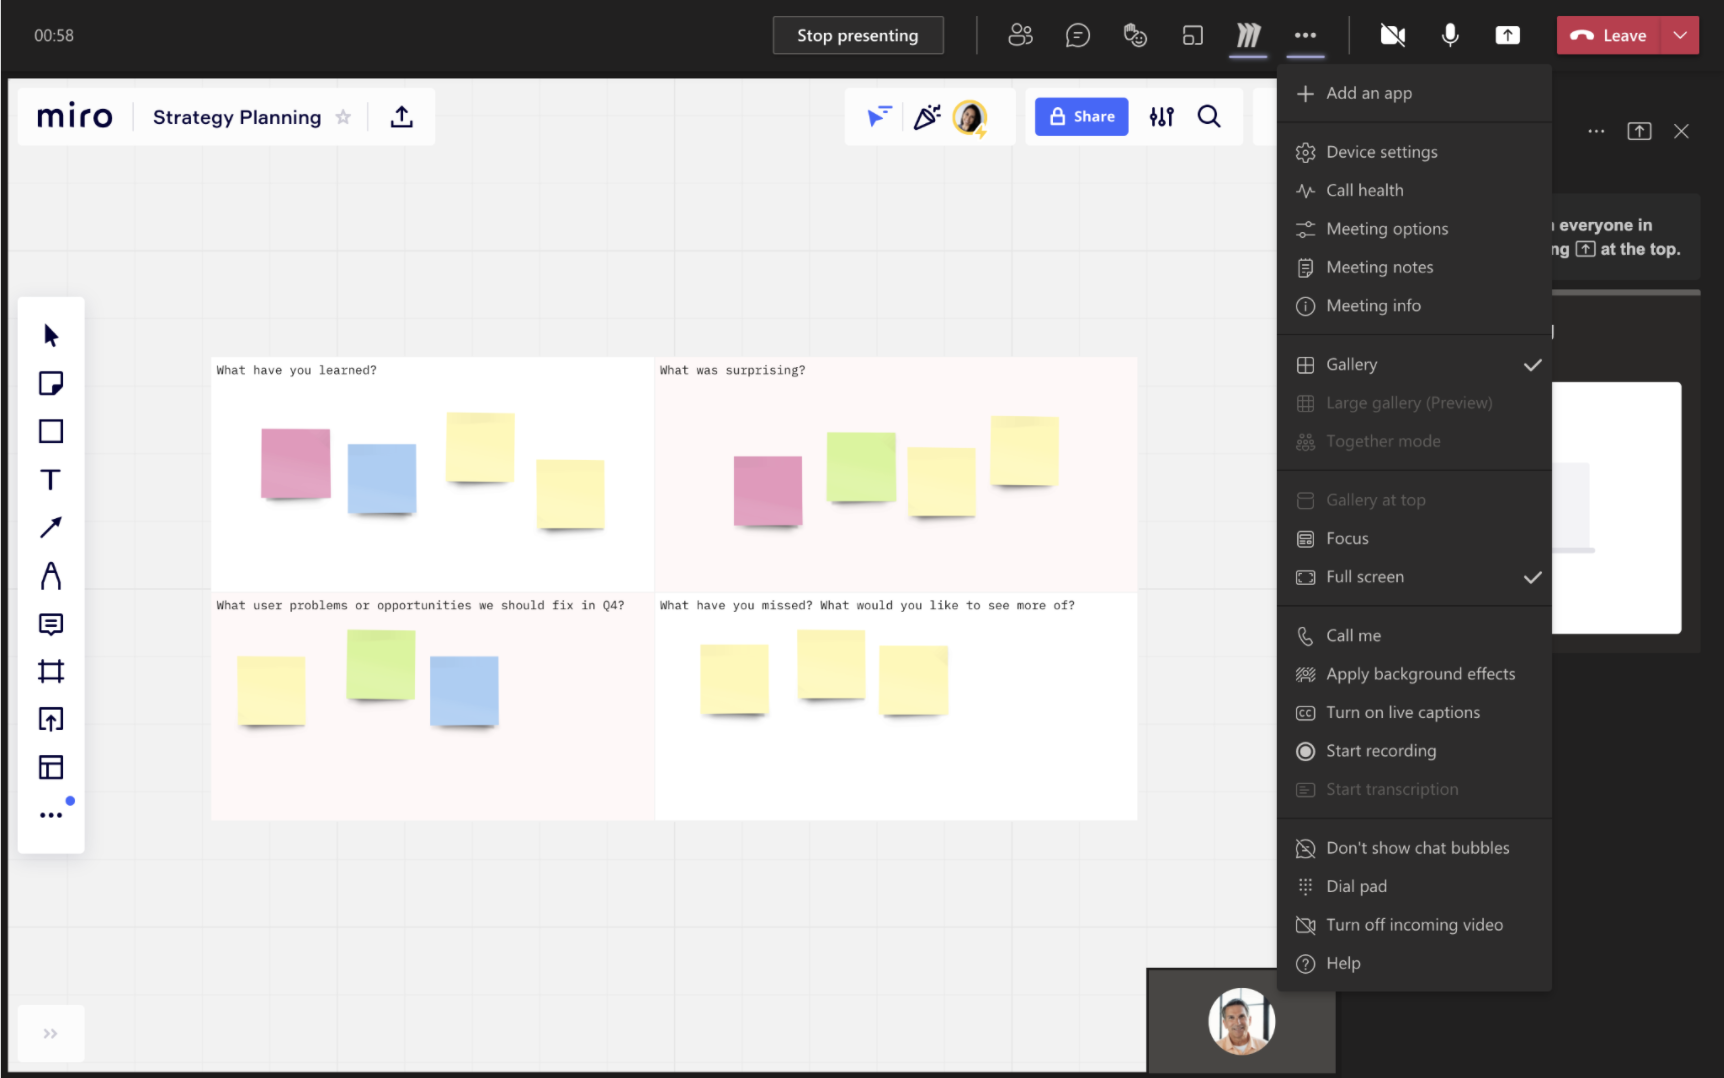Click the Stop presenting button

point(857,36)
